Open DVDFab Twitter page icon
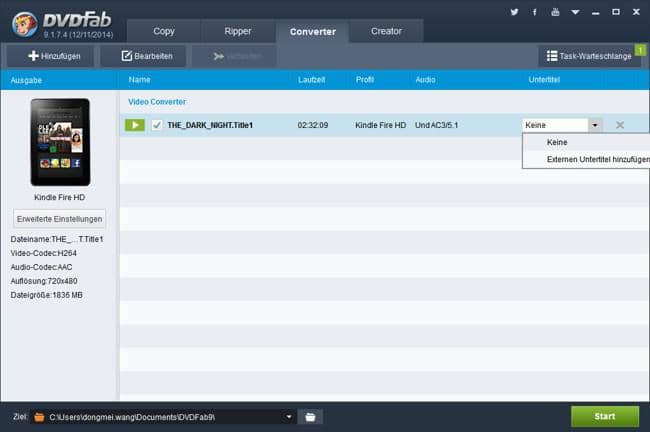 [514, 12]
